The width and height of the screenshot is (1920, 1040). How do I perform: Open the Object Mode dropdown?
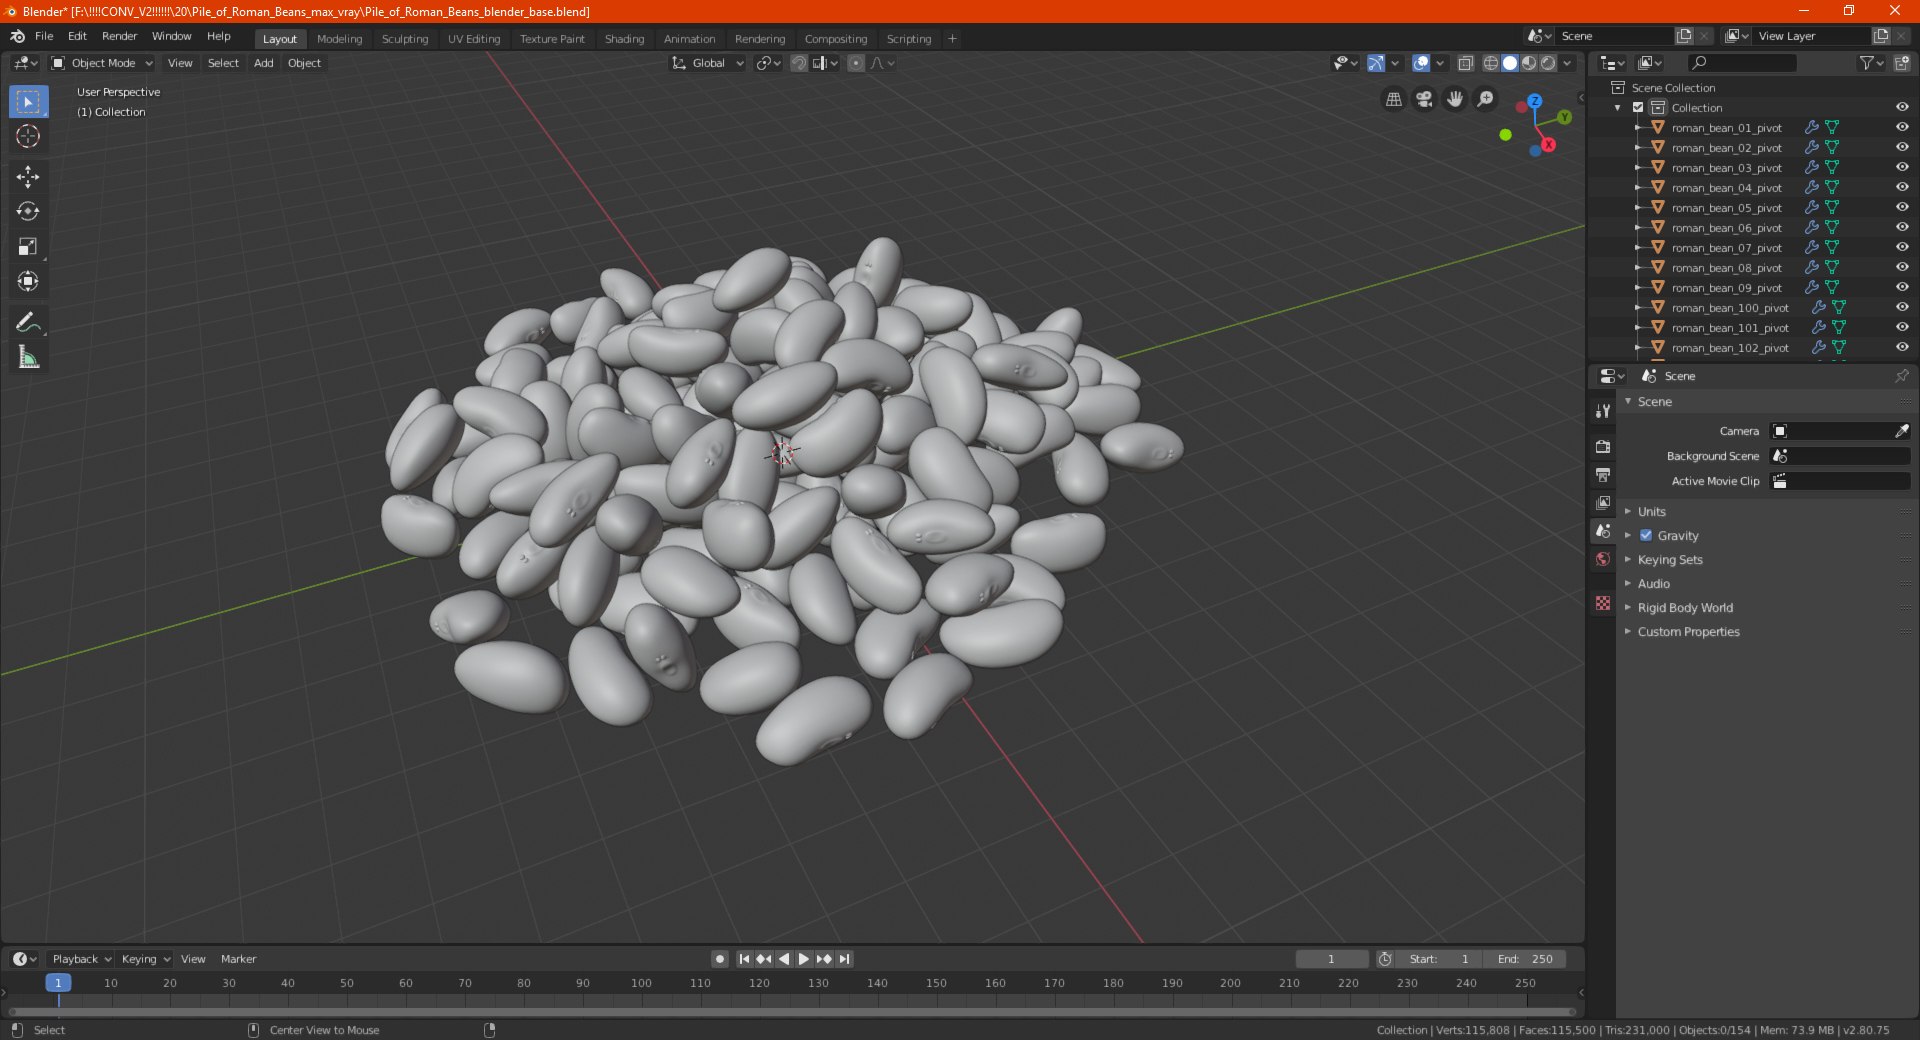[x=102, y=63]
